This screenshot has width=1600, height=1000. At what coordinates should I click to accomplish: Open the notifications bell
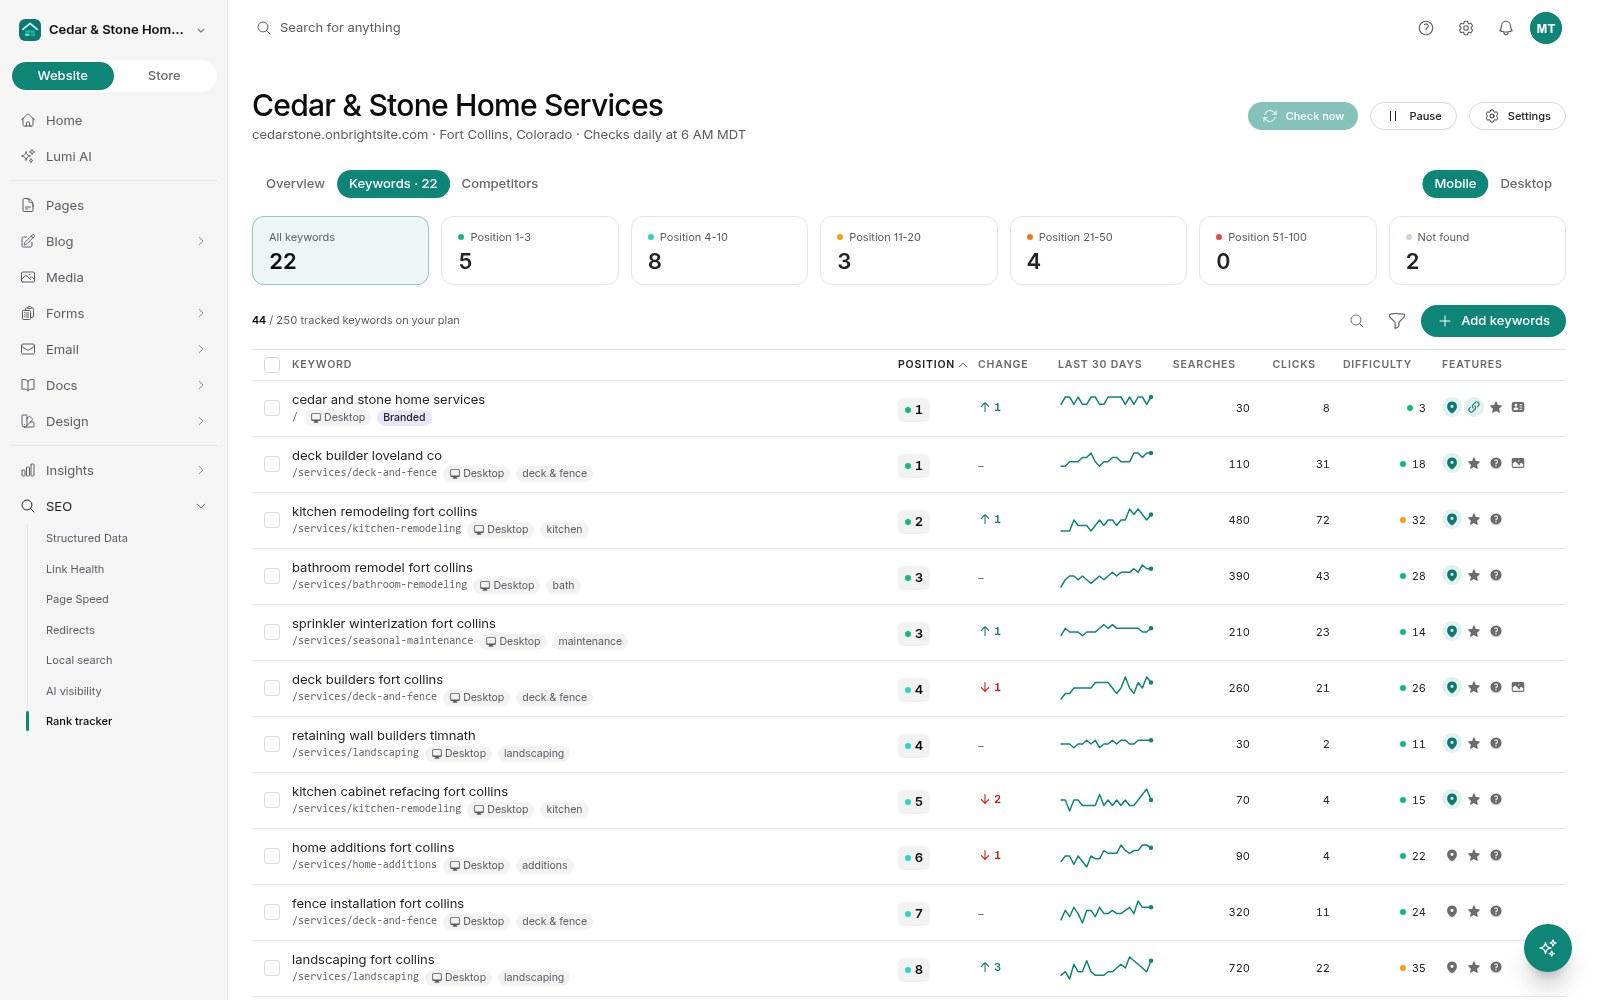[x=1506, y=28]
